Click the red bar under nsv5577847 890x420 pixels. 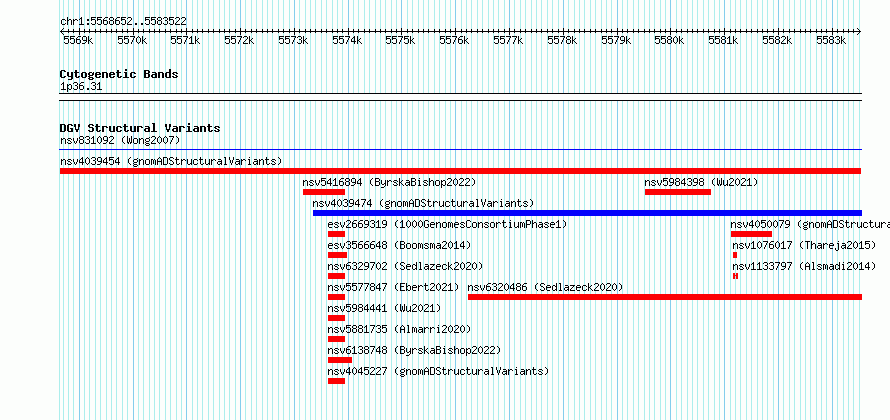[336, 297]
